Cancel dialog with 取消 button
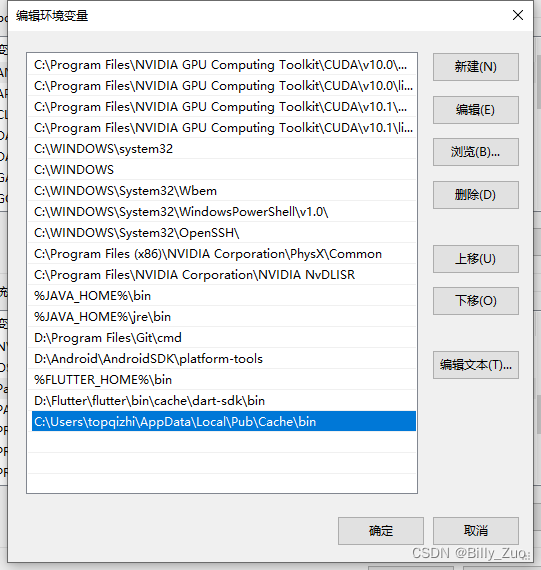541x570 pixels. [x=476, y=531]
